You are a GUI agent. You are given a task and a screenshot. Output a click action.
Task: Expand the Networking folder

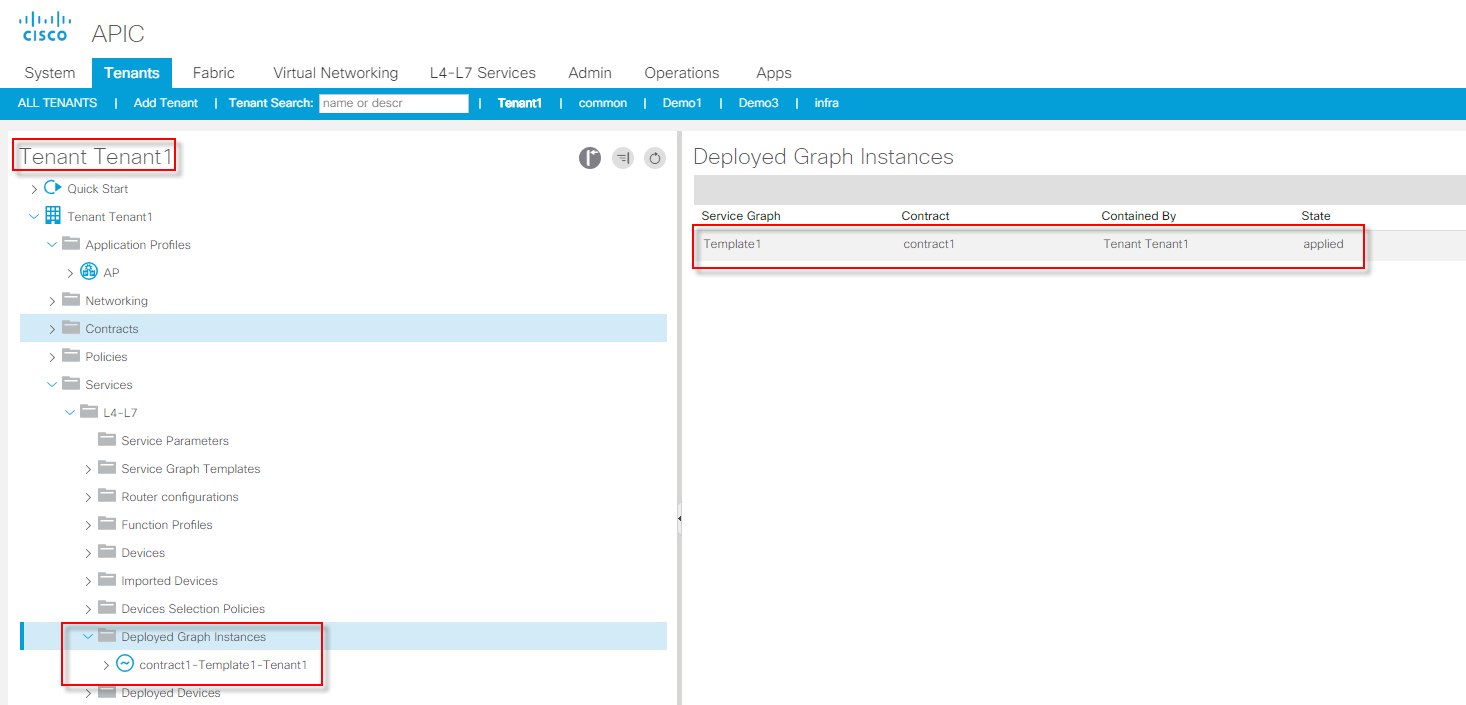53,301
